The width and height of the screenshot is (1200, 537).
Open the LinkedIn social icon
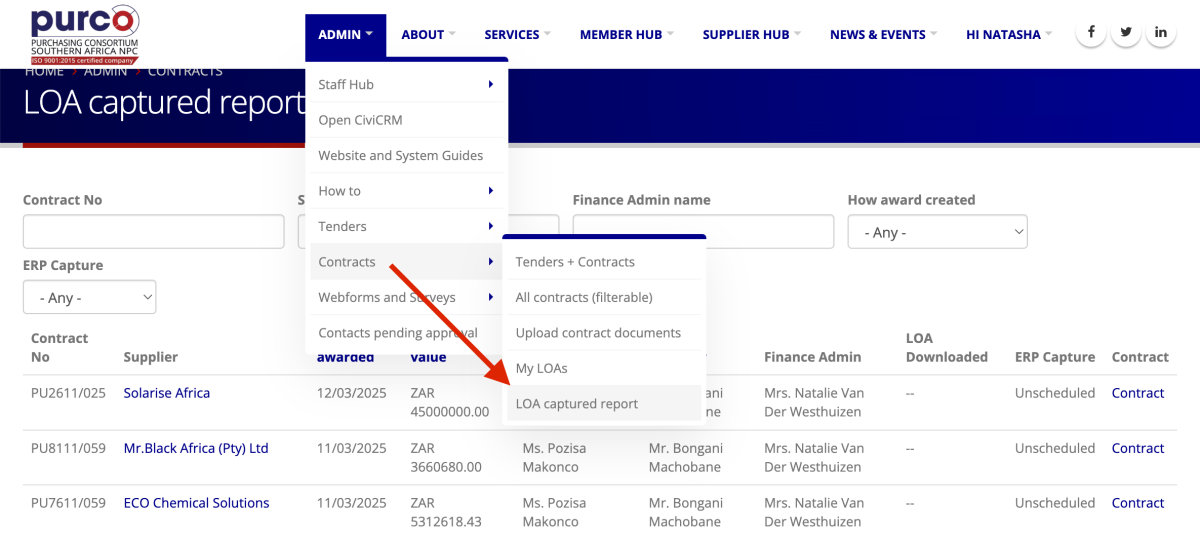point(1161,33)
